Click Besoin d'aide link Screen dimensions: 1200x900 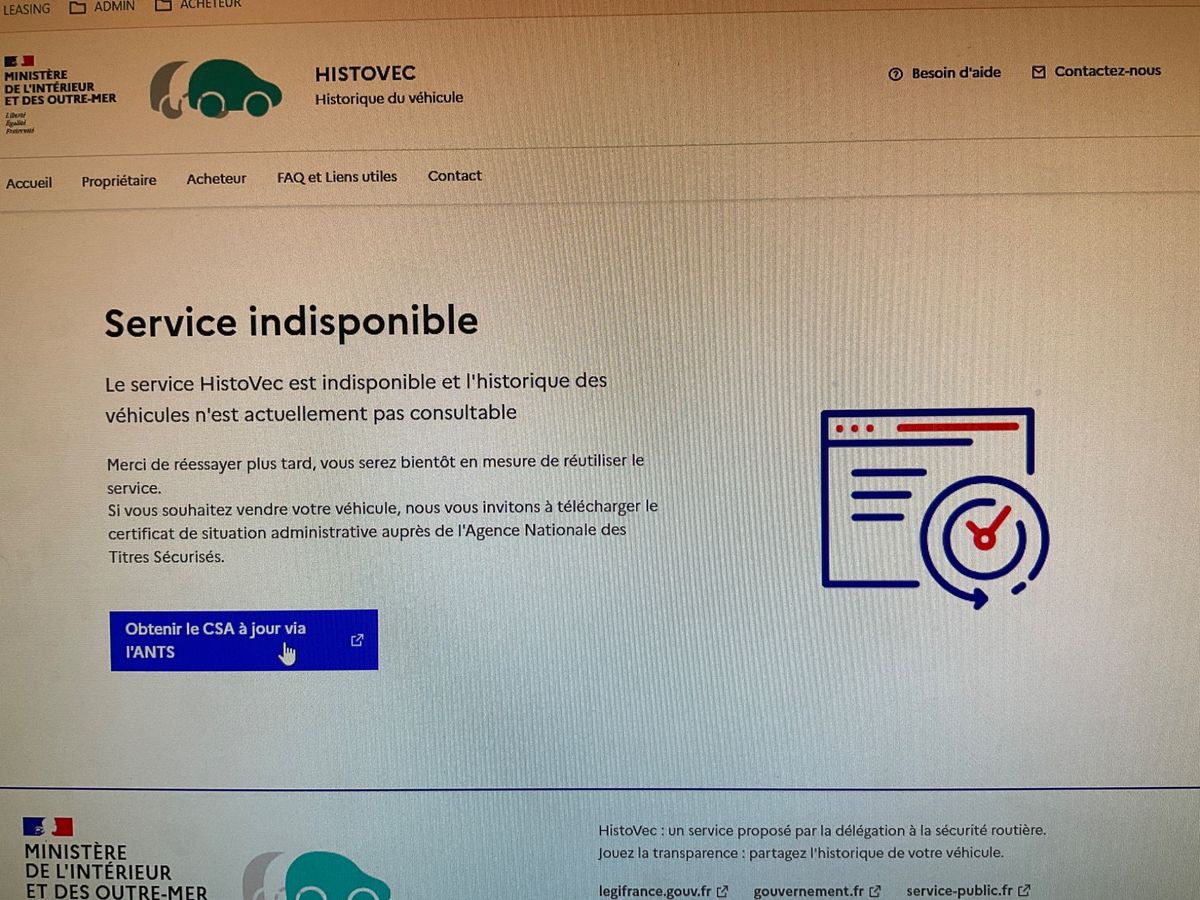(x=945, y=73)
